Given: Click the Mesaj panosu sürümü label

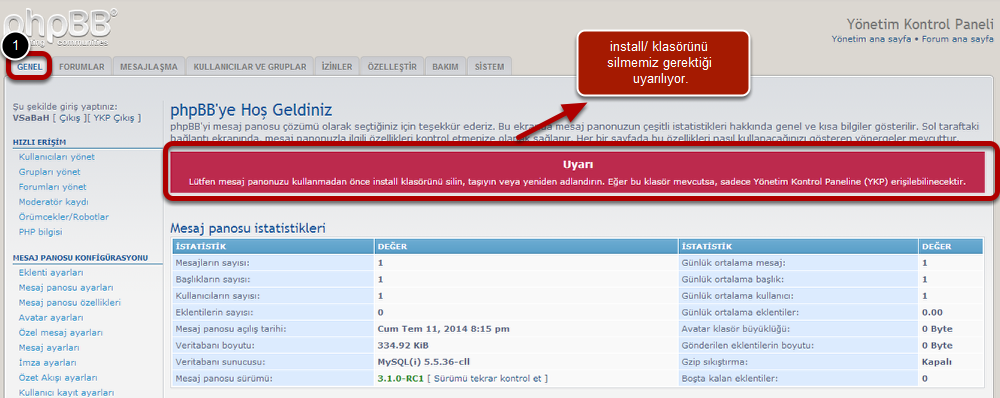Looking at the screenshot, I should (224, 379).
